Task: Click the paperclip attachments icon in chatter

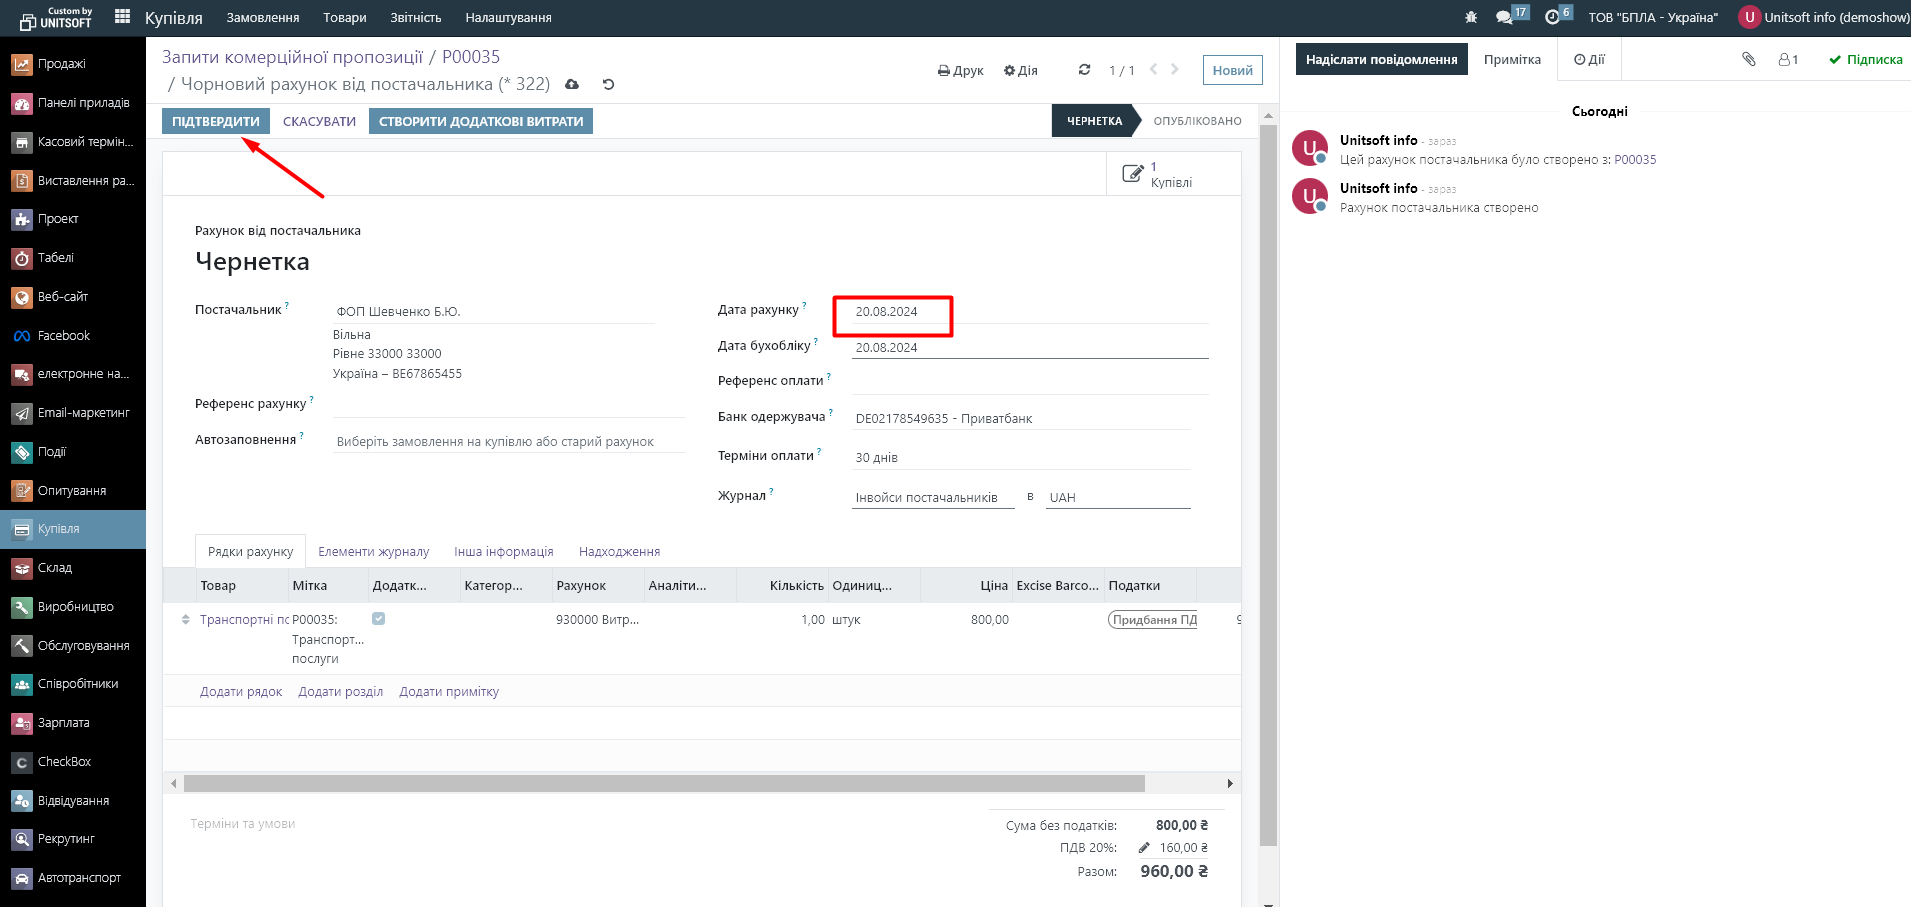Action: click(1748, 60)
